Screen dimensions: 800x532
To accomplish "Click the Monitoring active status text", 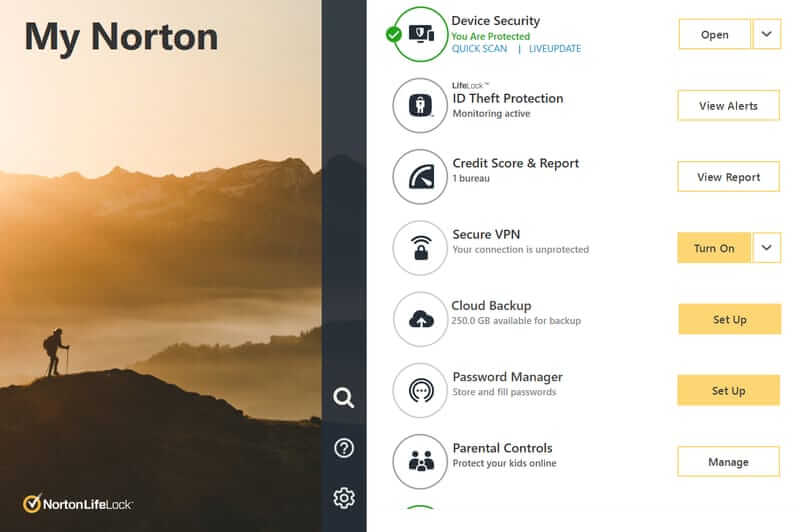I will pyautogui.click(x=491, y=113).
